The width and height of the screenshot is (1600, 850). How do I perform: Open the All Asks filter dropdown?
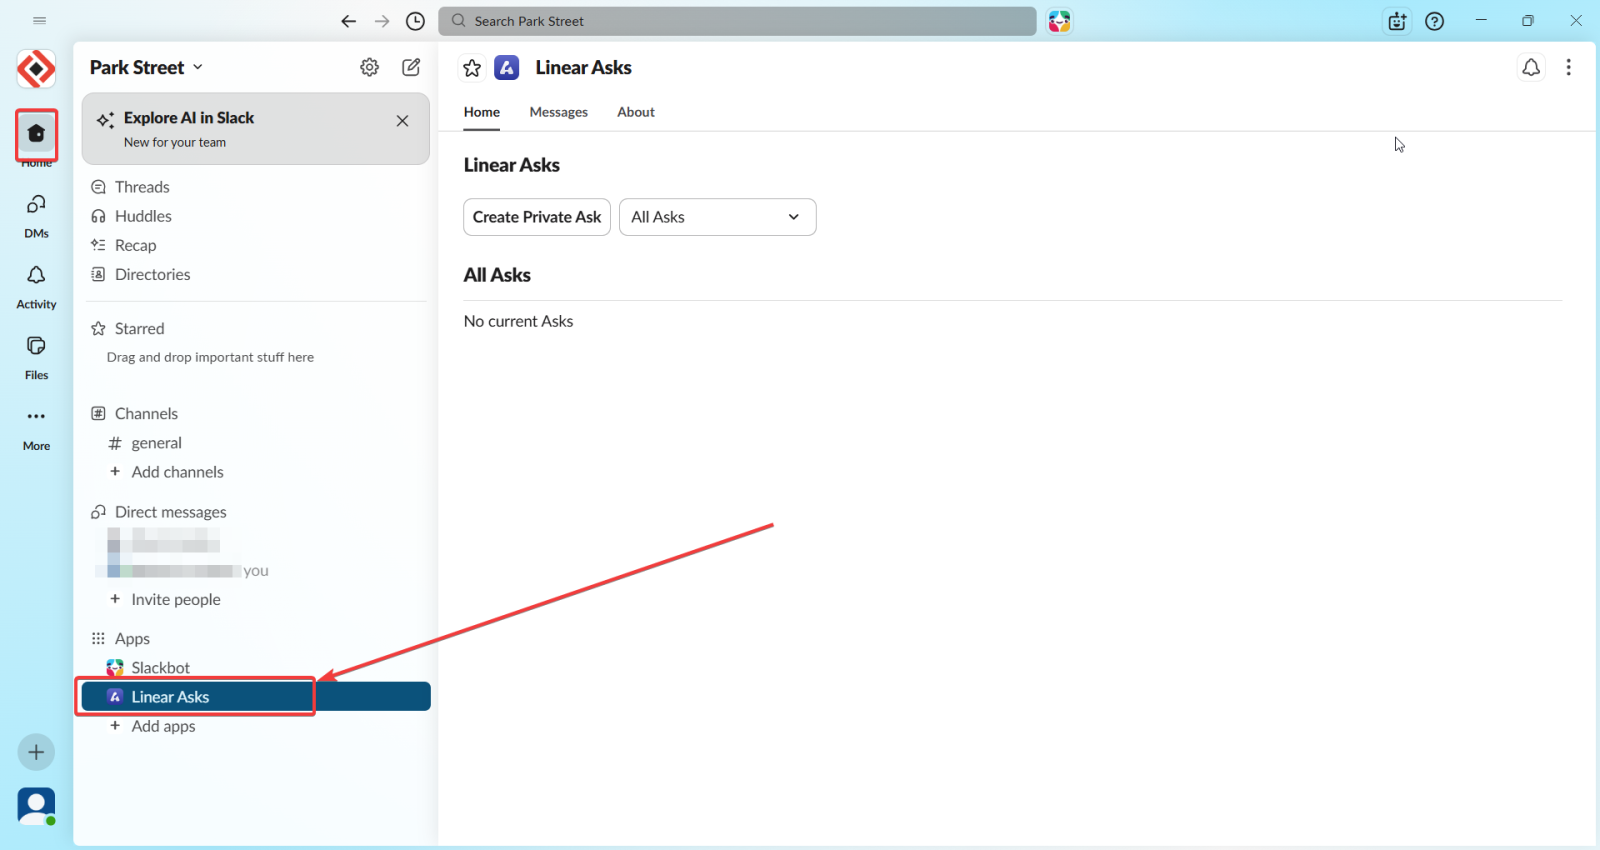[x=718, y=217]
